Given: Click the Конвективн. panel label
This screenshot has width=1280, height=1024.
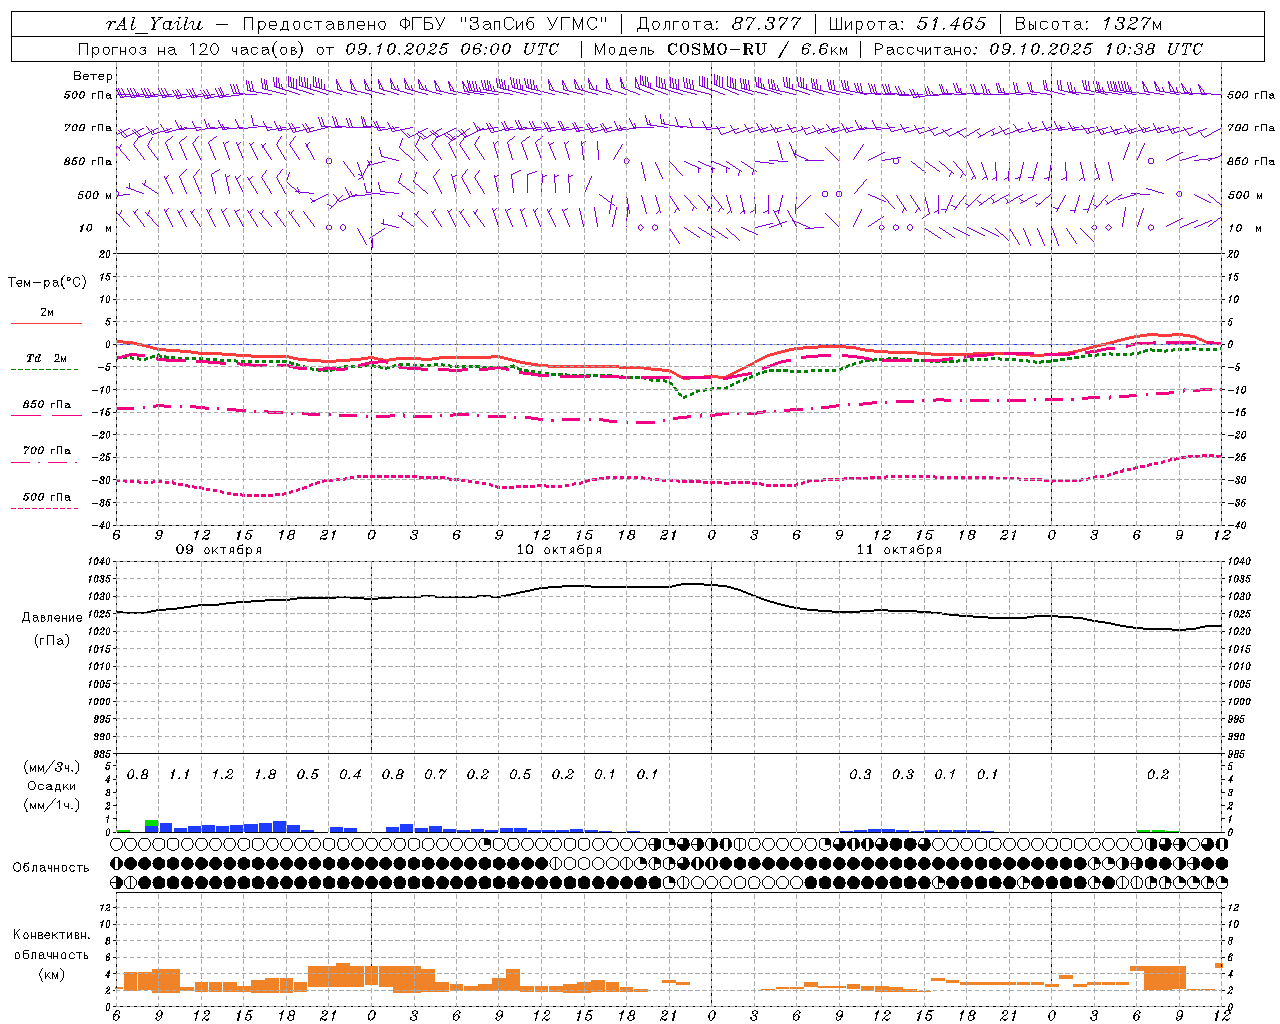Looking at the screenshot, I should point(51,935).
